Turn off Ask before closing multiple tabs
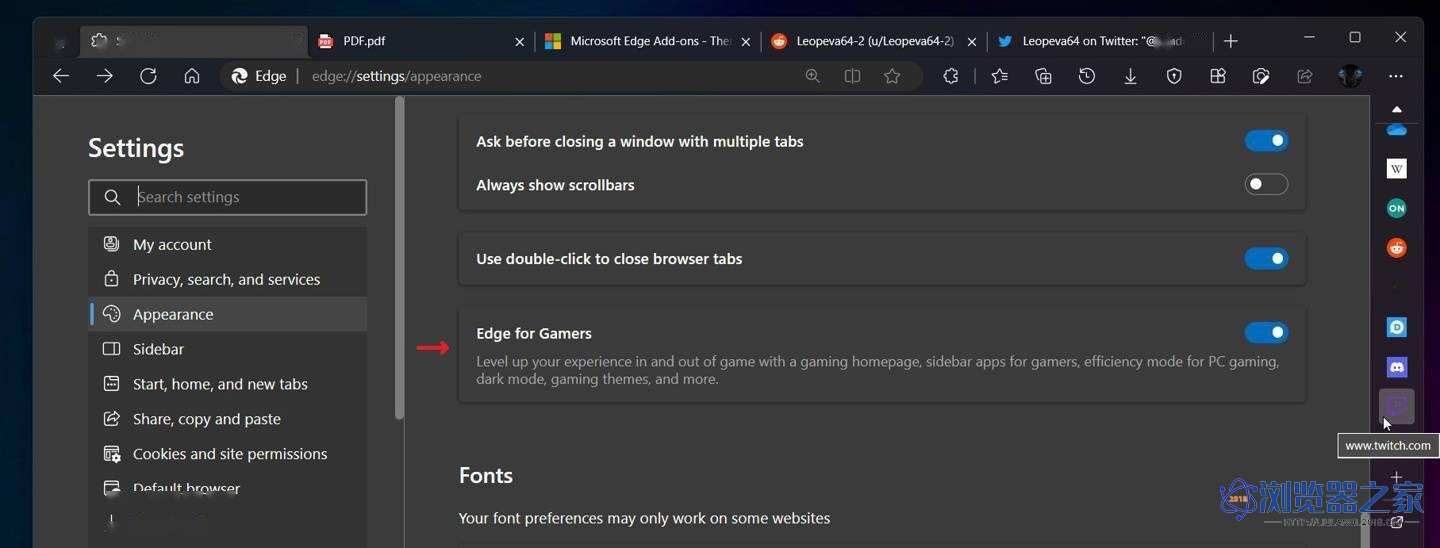 [1266, 141]
